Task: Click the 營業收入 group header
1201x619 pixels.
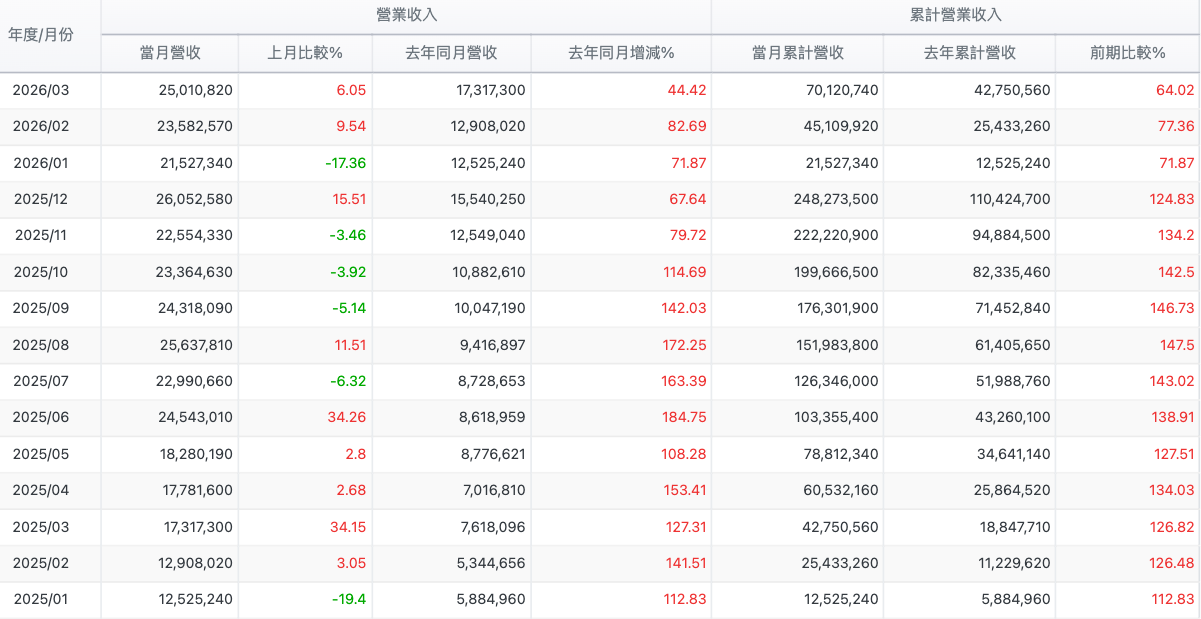Action: tap(406, 15)
